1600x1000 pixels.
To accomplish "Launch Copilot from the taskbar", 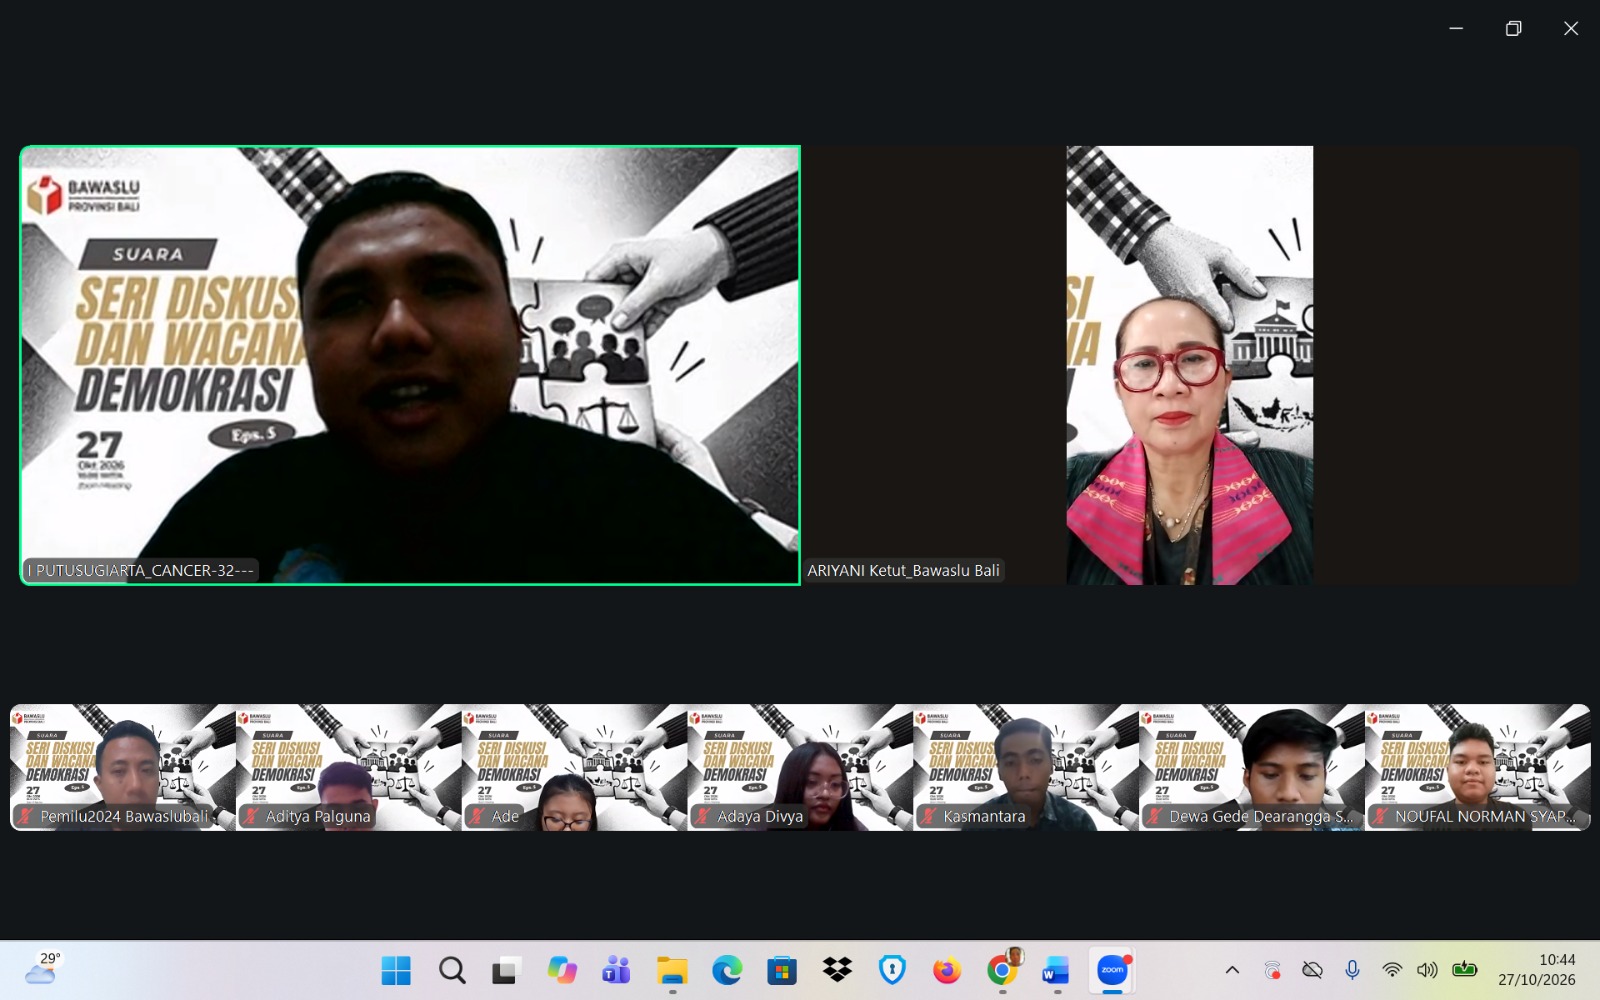I will [x=562, y=970].
